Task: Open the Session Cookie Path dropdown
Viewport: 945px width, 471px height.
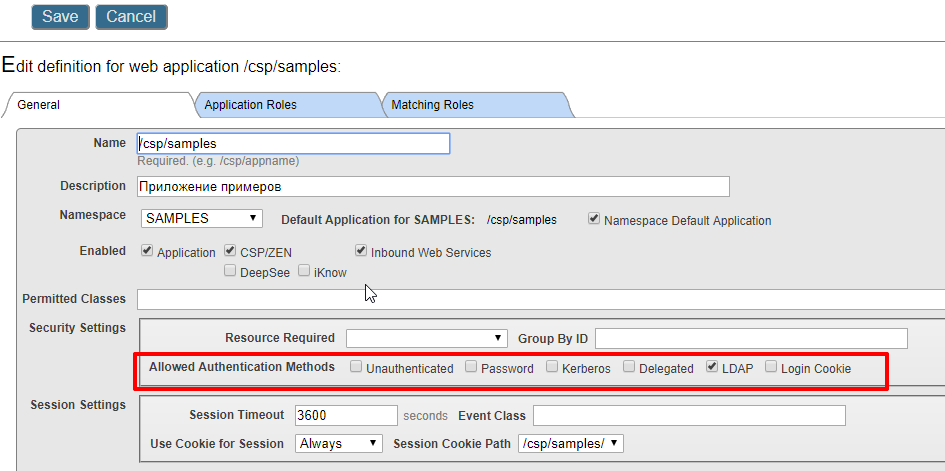Action: click(571, 444)
